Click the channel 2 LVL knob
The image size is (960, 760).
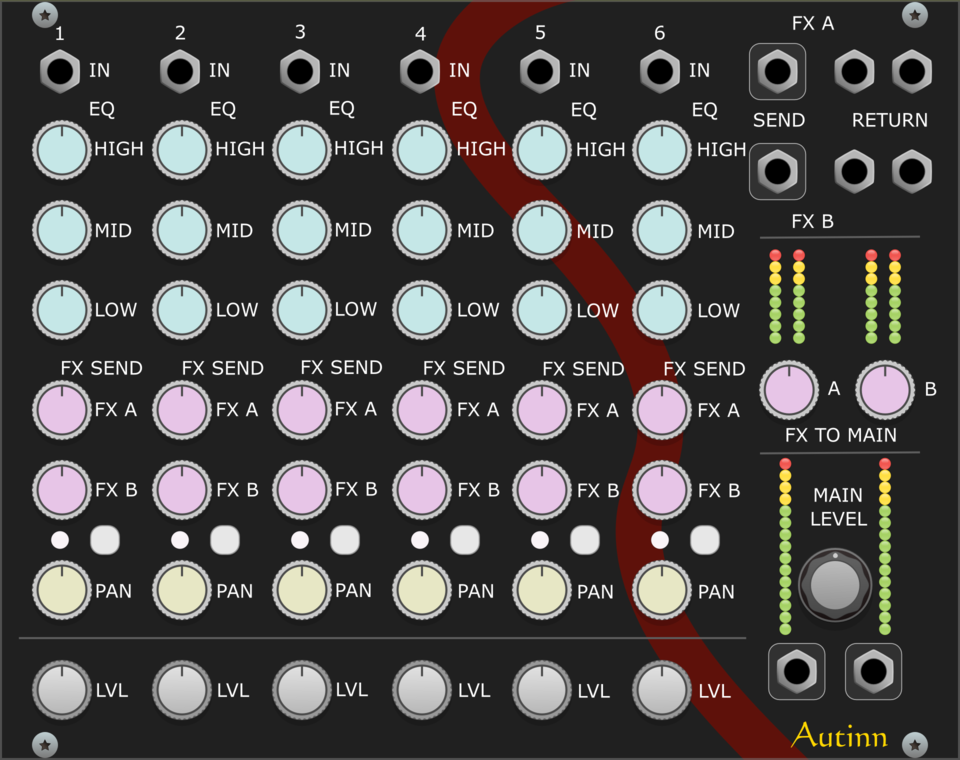182,690
